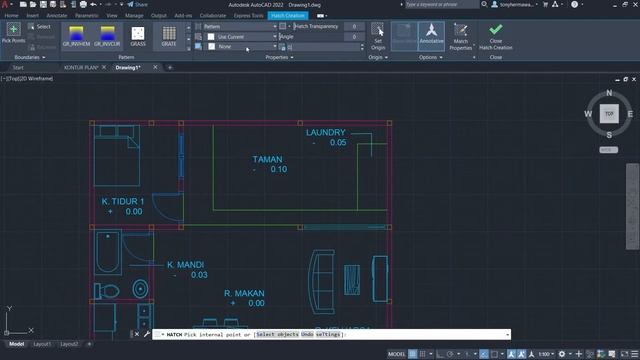Click the Use Current color swatch

click(211, 37)
